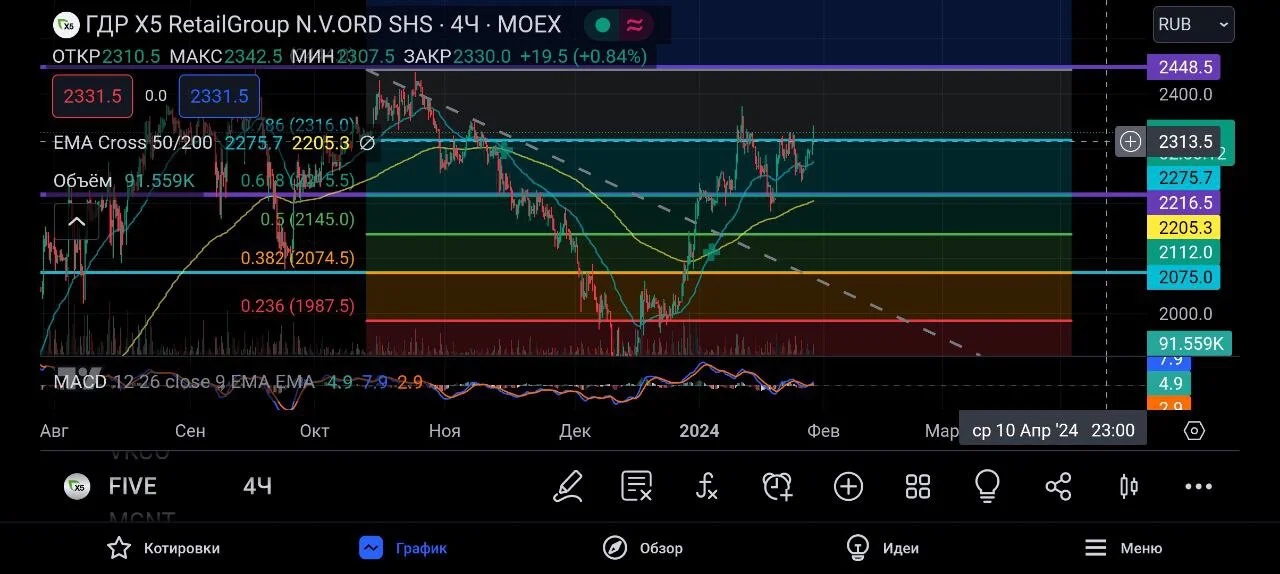1280x574 pixels.
Task: Click the Fibonacci 0.236 (1987.5) level label
Action: coord(298,306)
